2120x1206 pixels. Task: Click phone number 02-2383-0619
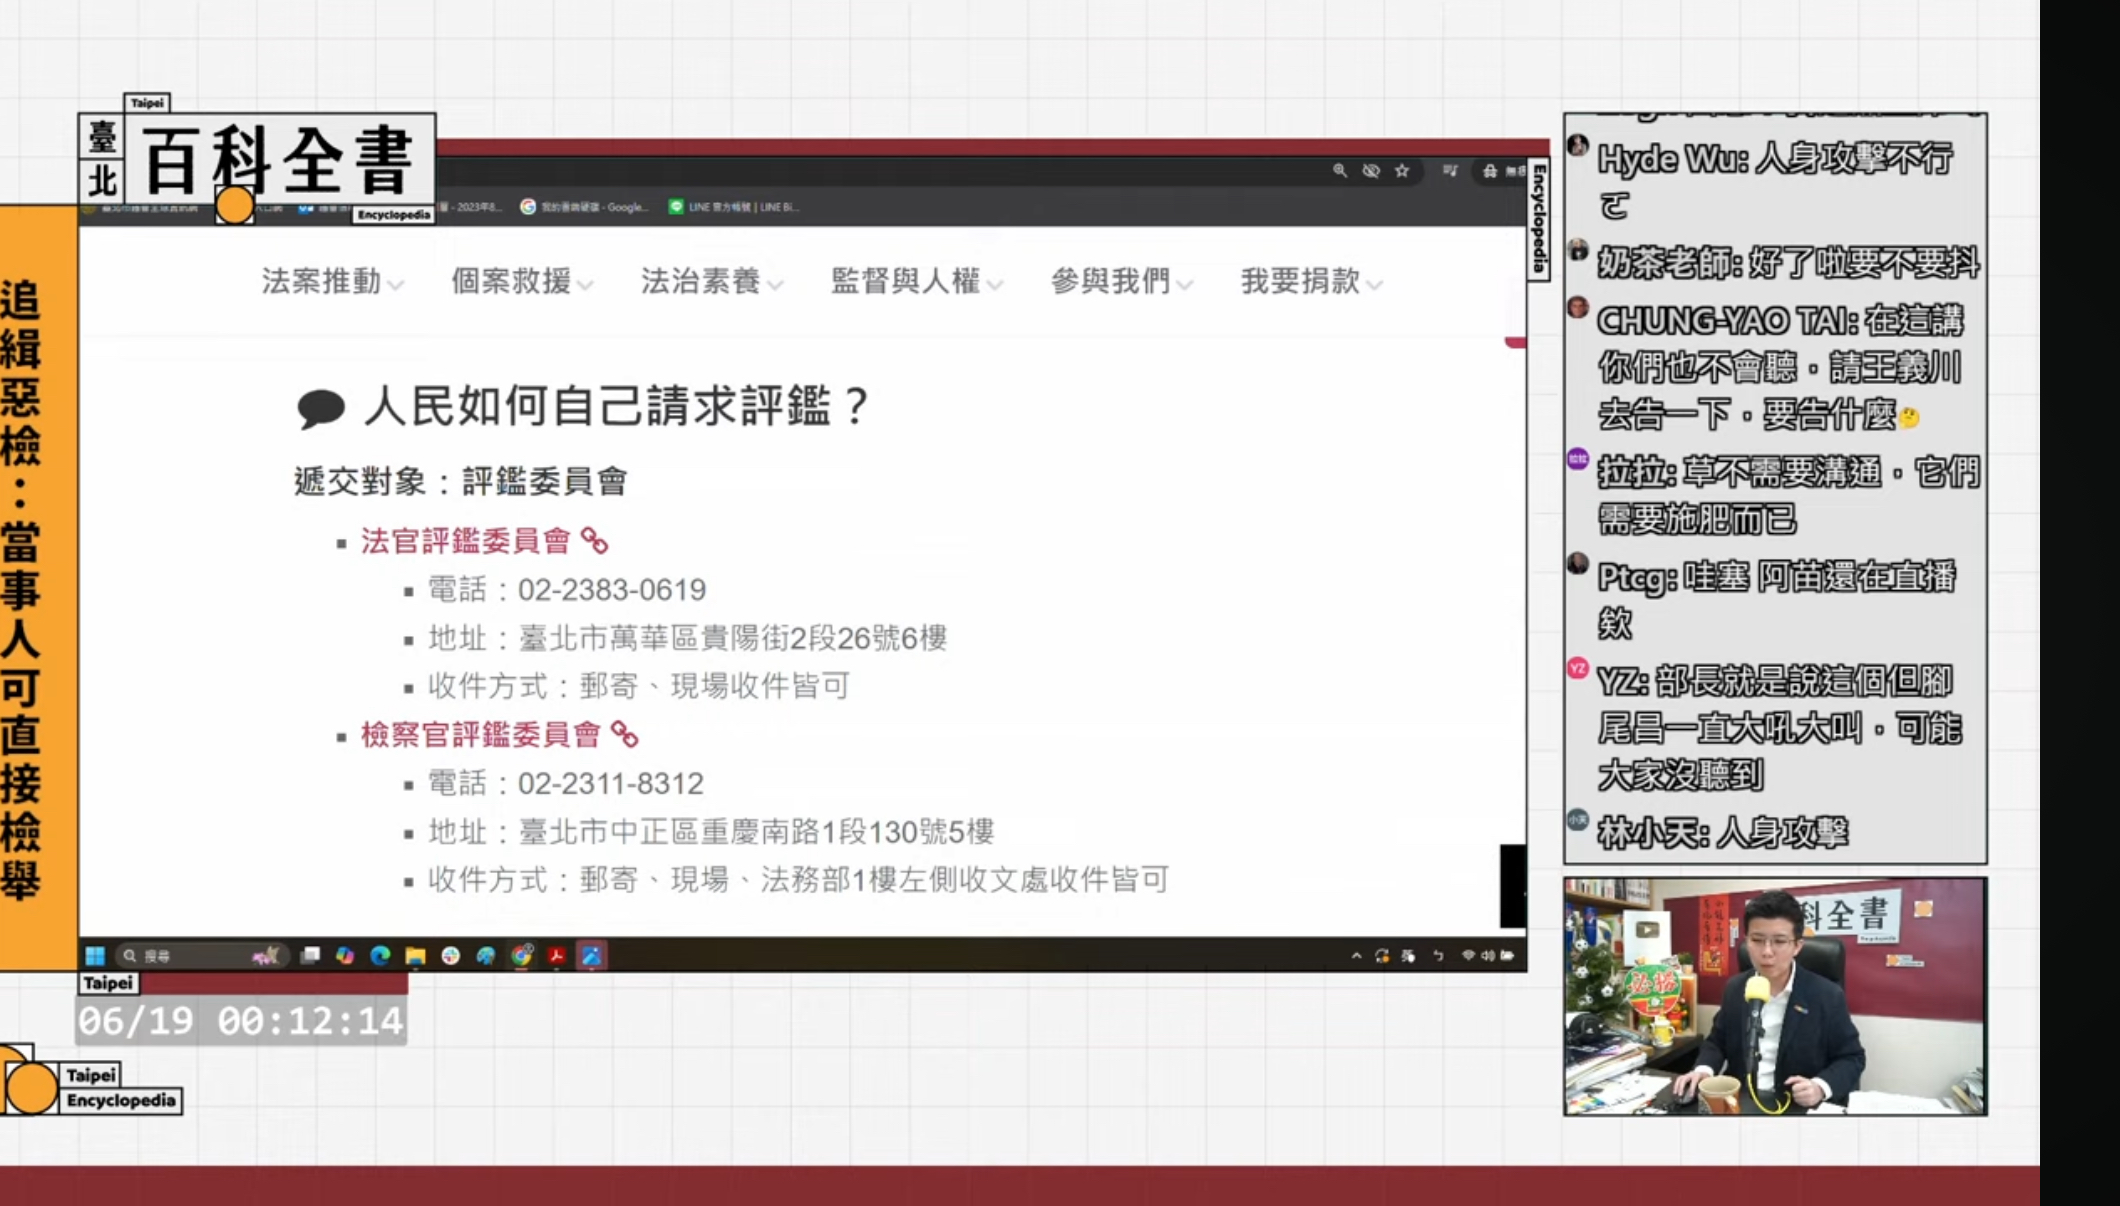click(612, 590)
